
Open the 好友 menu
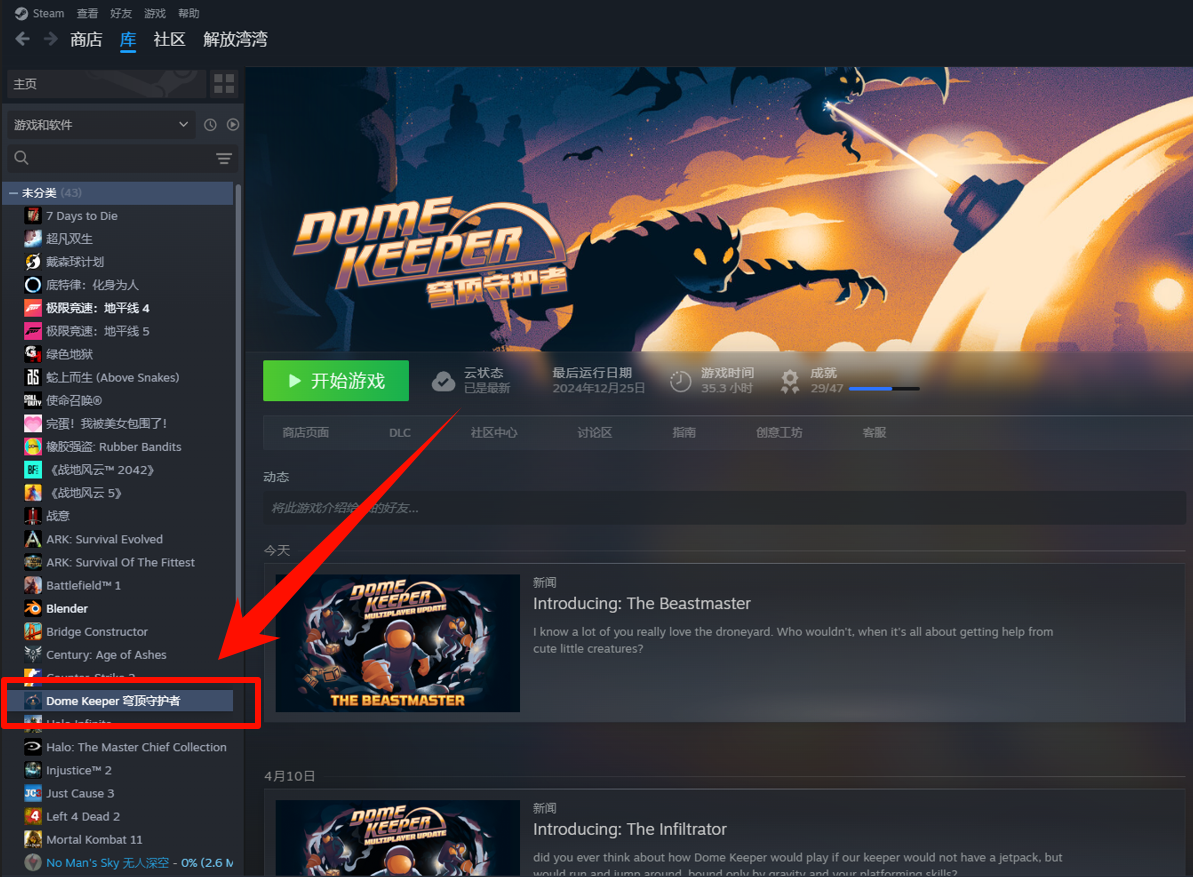[121, 14]
